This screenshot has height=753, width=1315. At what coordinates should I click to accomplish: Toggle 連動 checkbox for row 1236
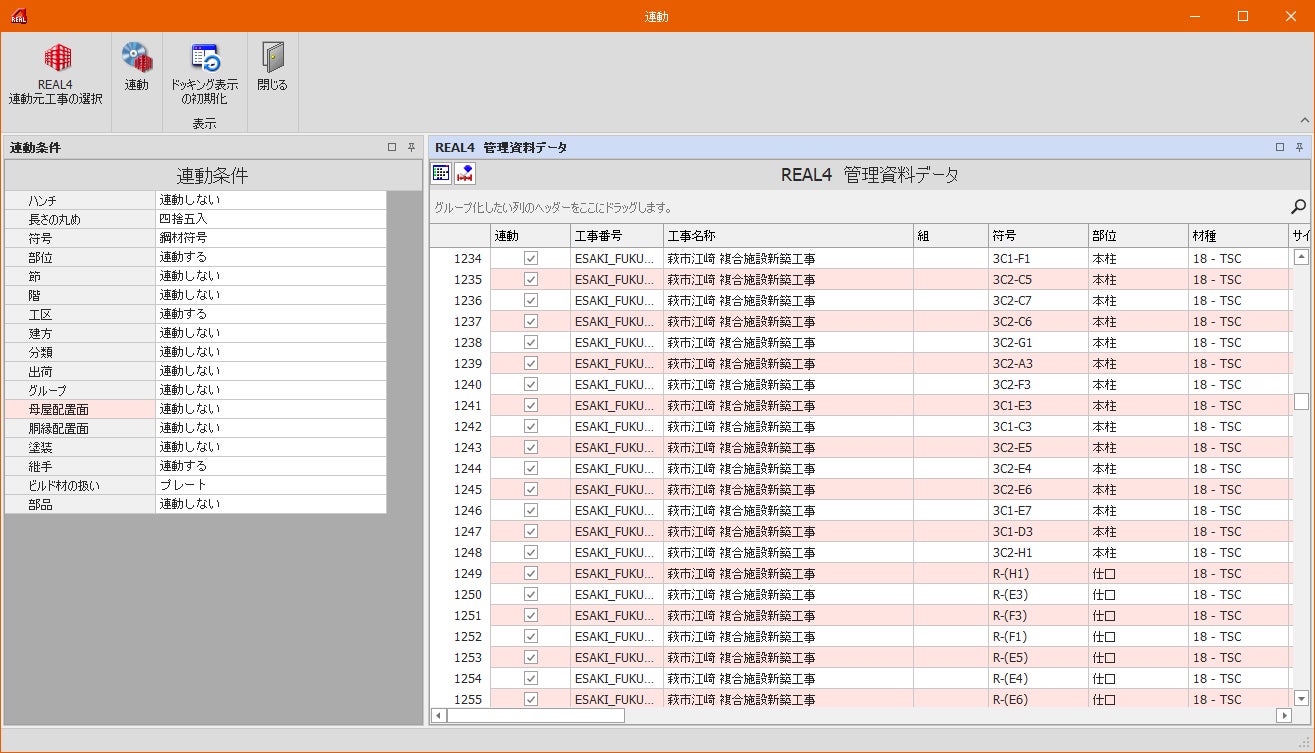(531, 300)
